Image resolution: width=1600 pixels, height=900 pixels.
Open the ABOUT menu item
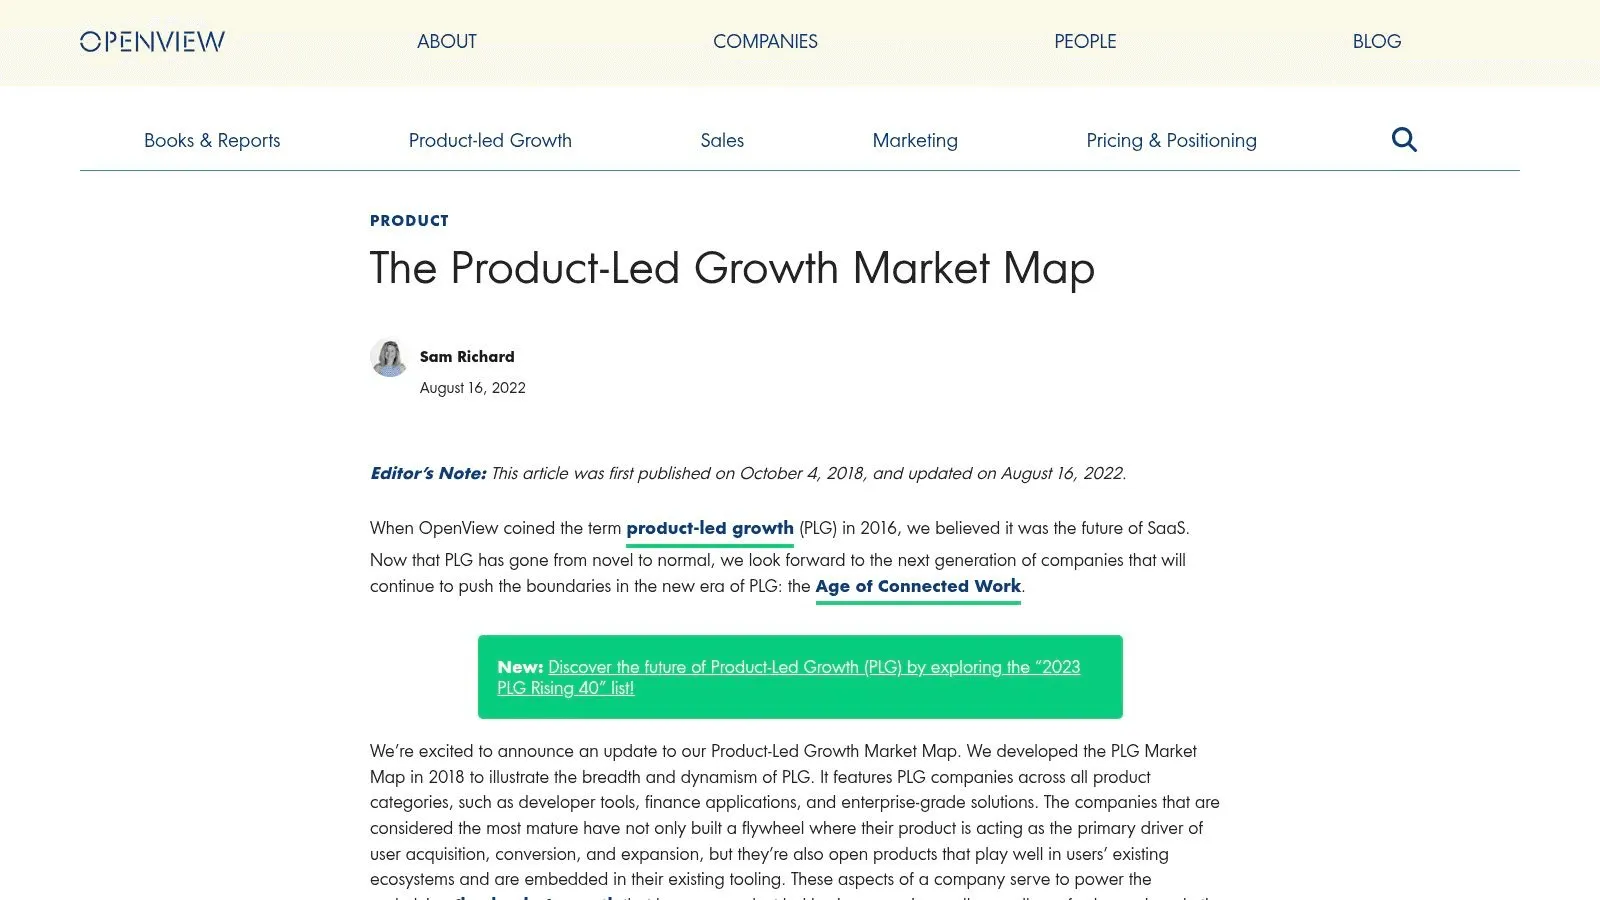point(447,41)
